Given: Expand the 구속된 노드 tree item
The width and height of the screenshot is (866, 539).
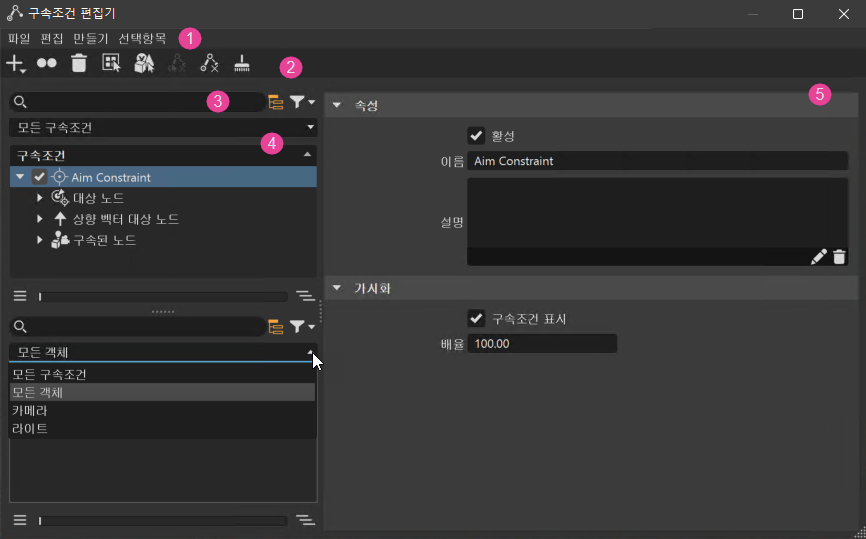Looking at the screenshot, I should (40, 240).
